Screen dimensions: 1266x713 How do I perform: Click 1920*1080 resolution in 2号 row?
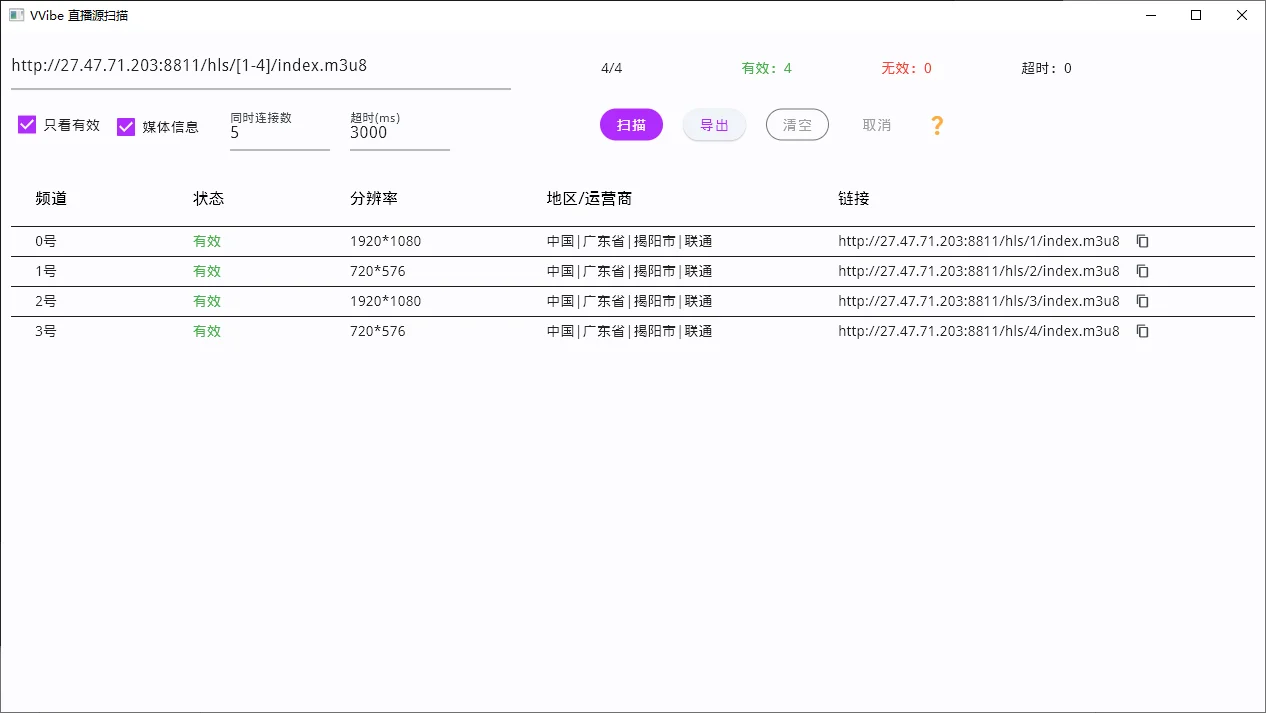click(386, 301)
